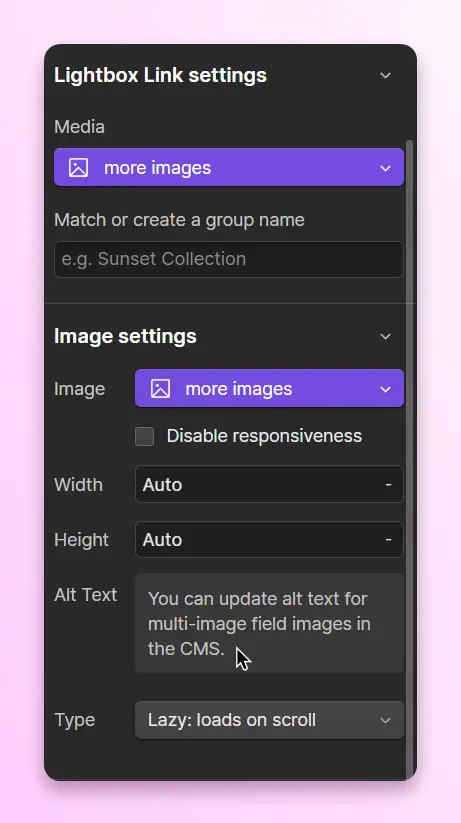Enable the Disable responsiveness checkbox
The width and height of the screenshot is (461, 823).
[144, 436]
